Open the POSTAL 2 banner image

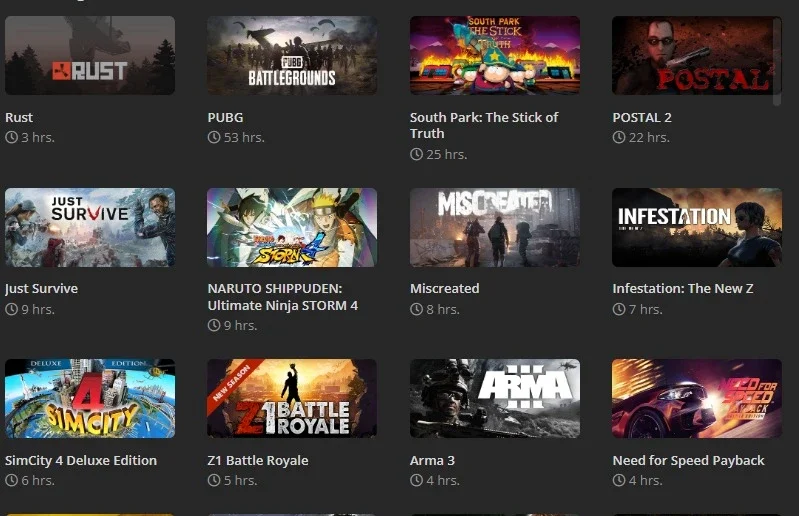tap(697, 55)
